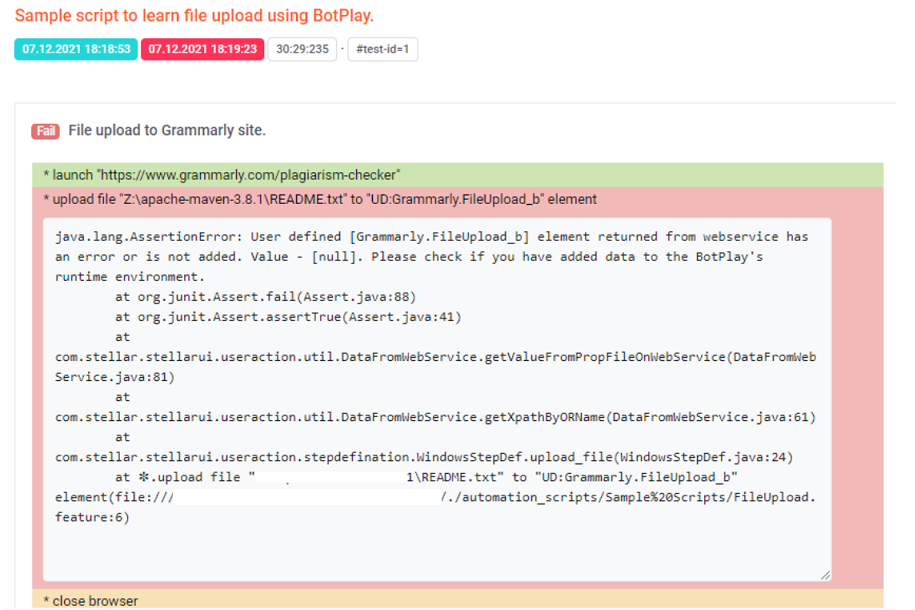The height and width of the screenshot is (610, 915).
Task: Click the textarea resize handle in the corner
Action: [825, 576]
